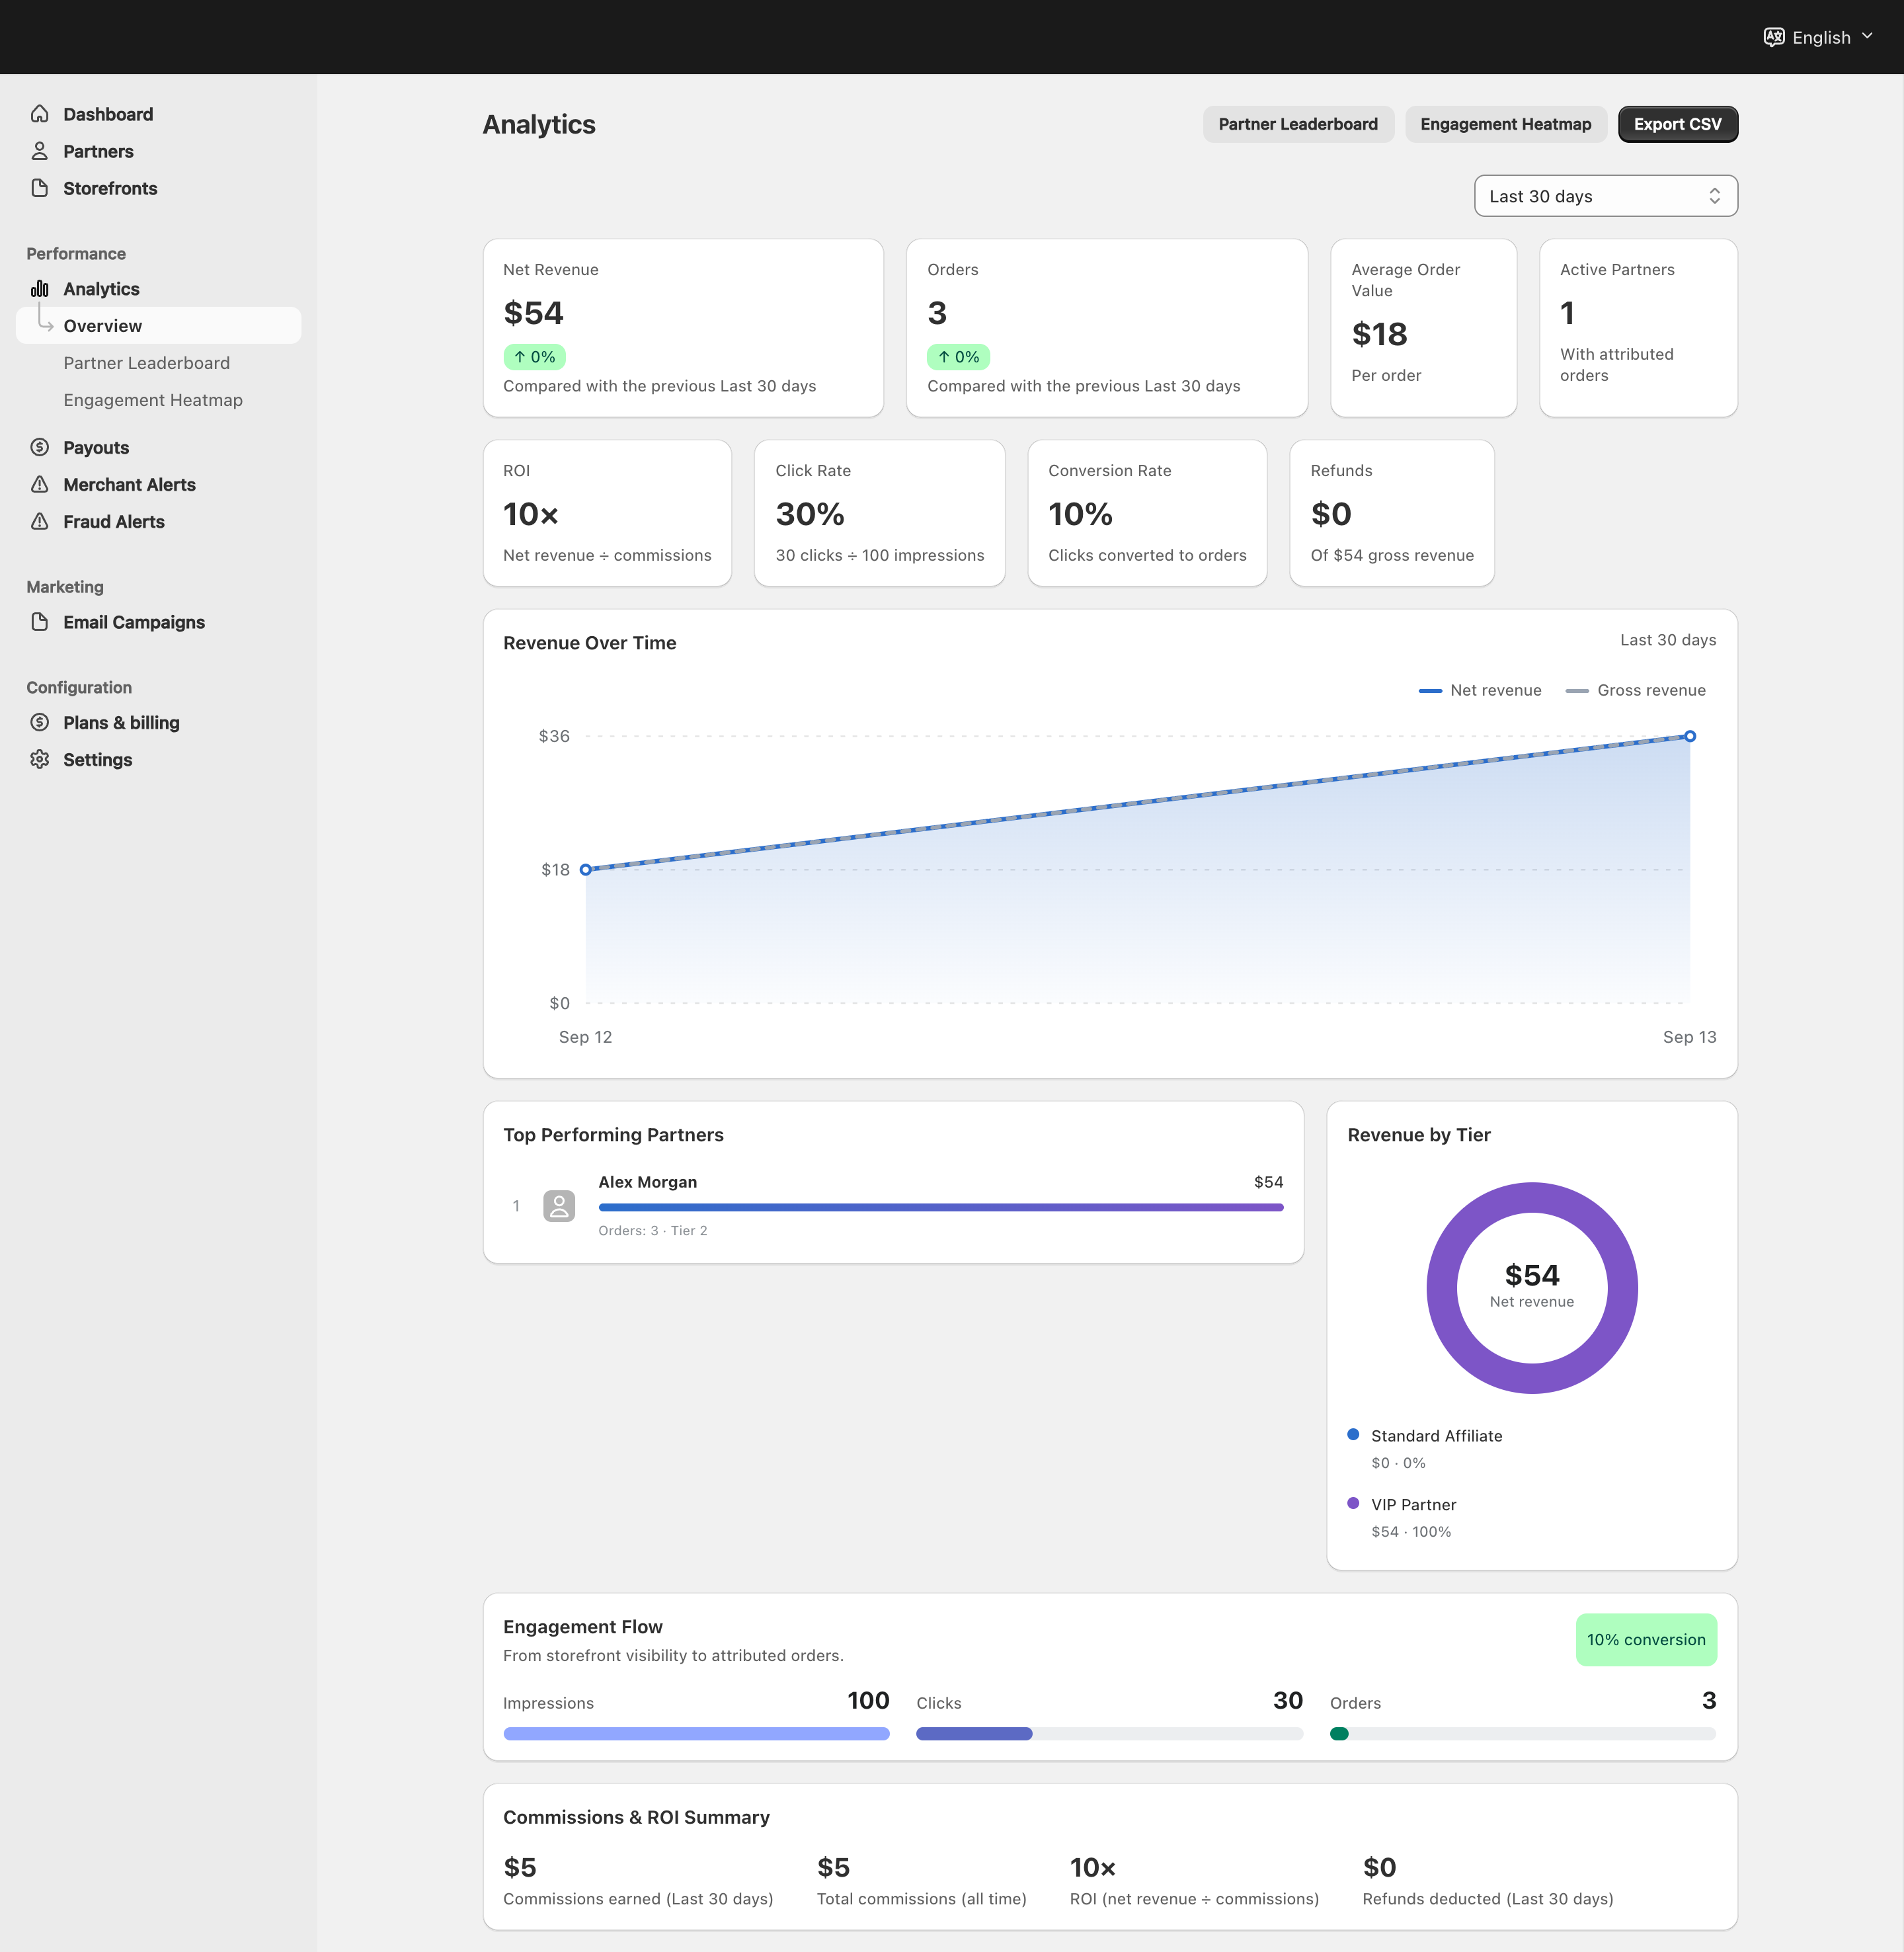The height and width of the screenshot is (1952, 1904).
Task: Open the Settings page
Action: pos(98,759)
